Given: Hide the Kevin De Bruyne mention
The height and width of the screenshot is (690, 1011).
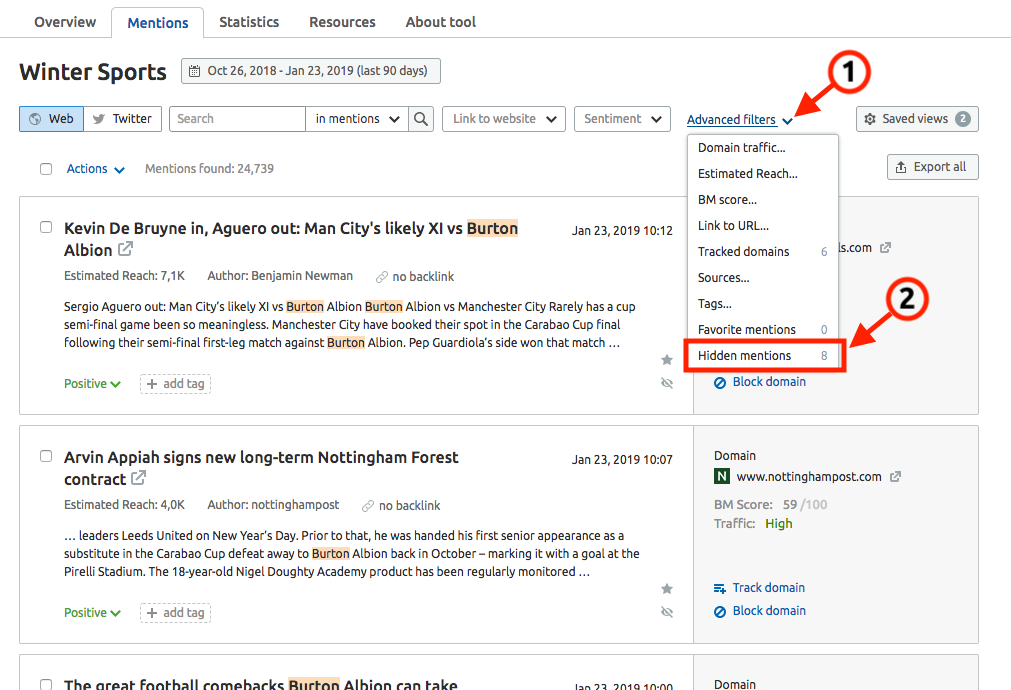Looking at the screenshot, I should tap(667, 383).
